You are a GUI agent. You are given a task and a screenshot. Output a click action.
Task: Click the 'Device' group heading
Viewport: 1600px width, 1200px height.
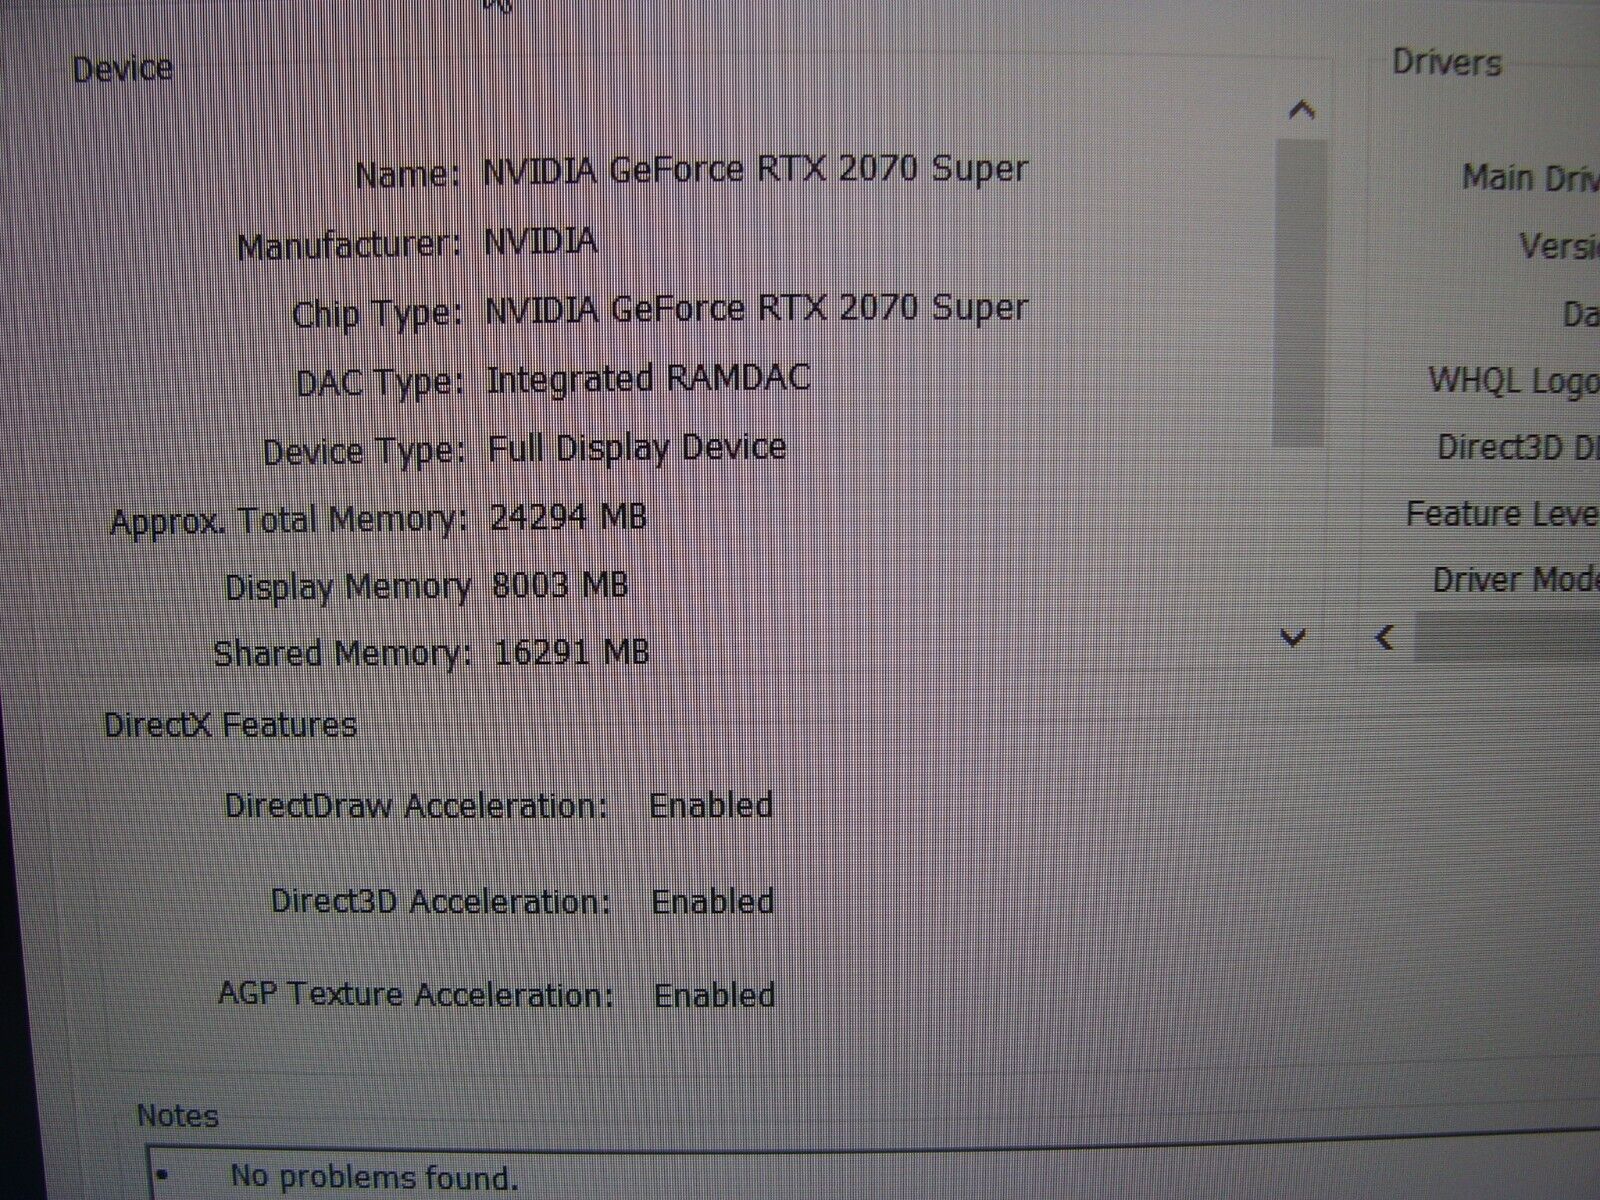[x=123, y=69]
